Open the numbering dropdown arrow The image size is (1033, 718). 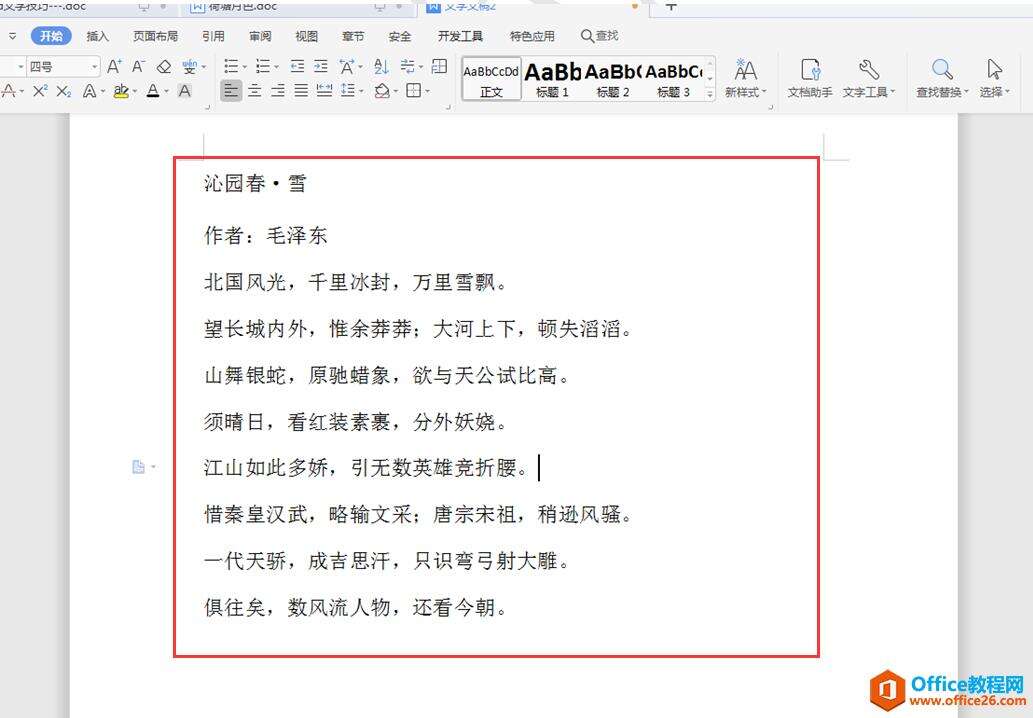[x=276, y=67]
